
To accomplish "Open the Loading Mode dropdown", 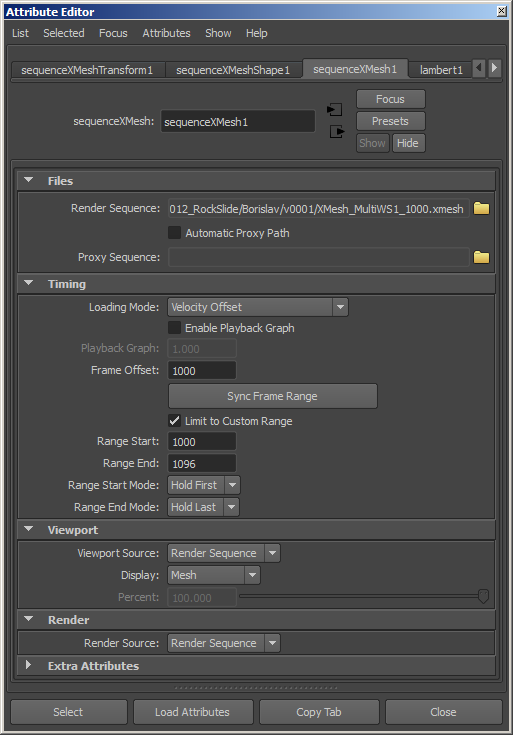I will pos(258,307).
